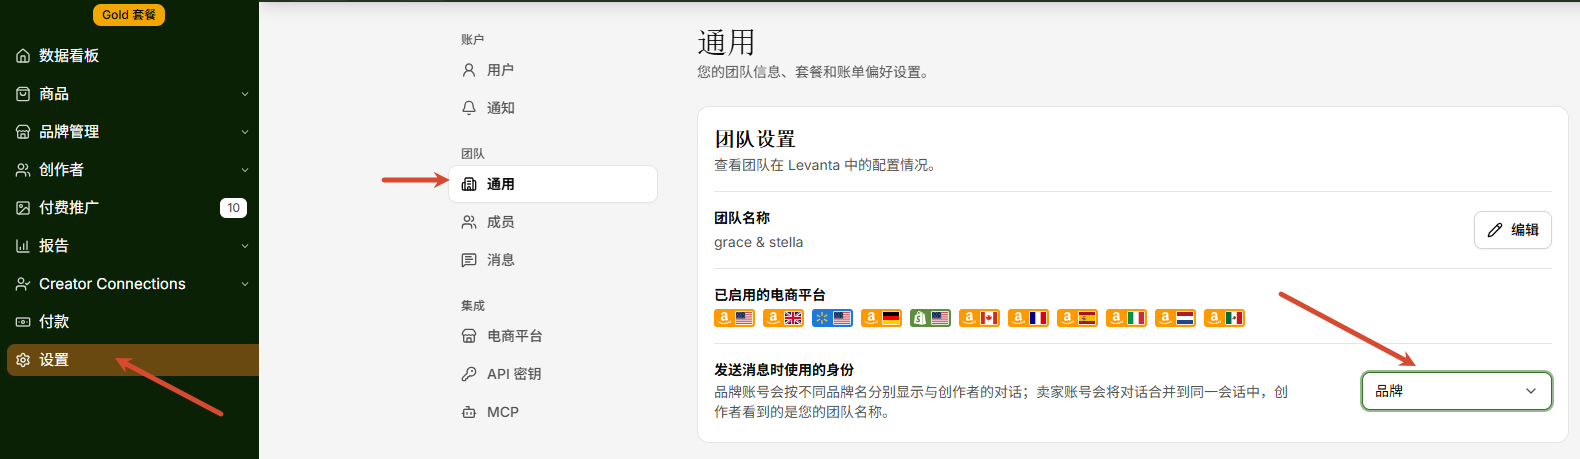This screenshot has height=459, width=1580.
Task: Click the team name grace & stella
Action: coord(758,242)
